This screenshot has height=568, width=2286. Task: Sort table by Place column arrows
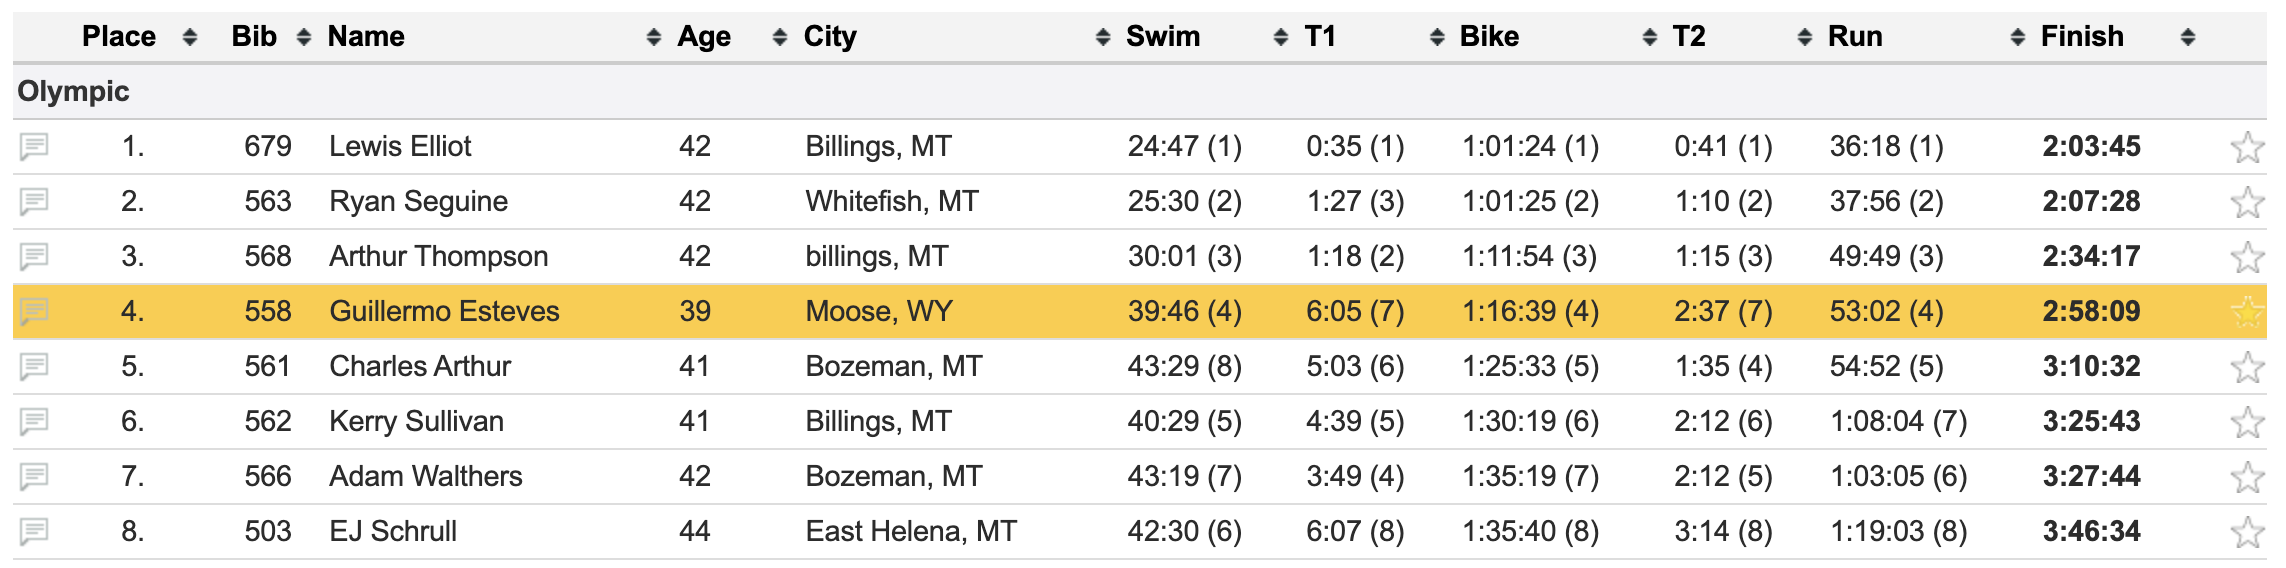click(190, 38)
